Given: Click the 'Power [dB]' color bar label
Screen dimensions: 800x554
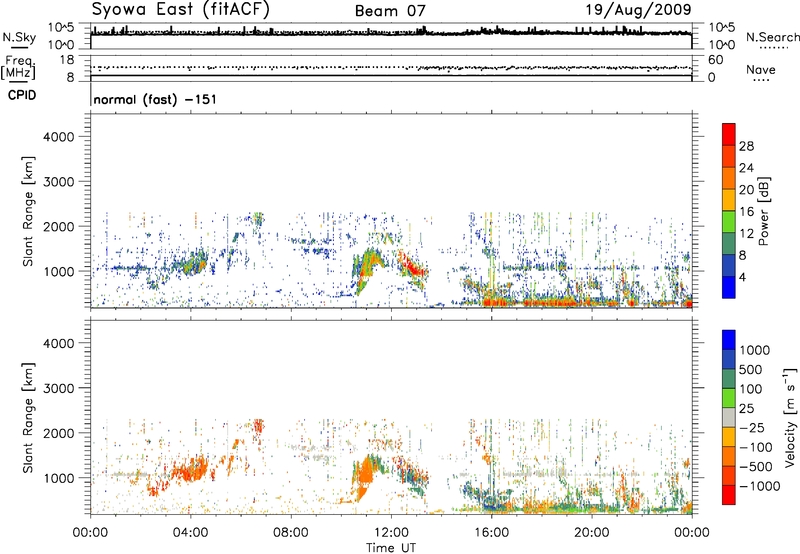Looking at the screenshot, I should (763, 211).
